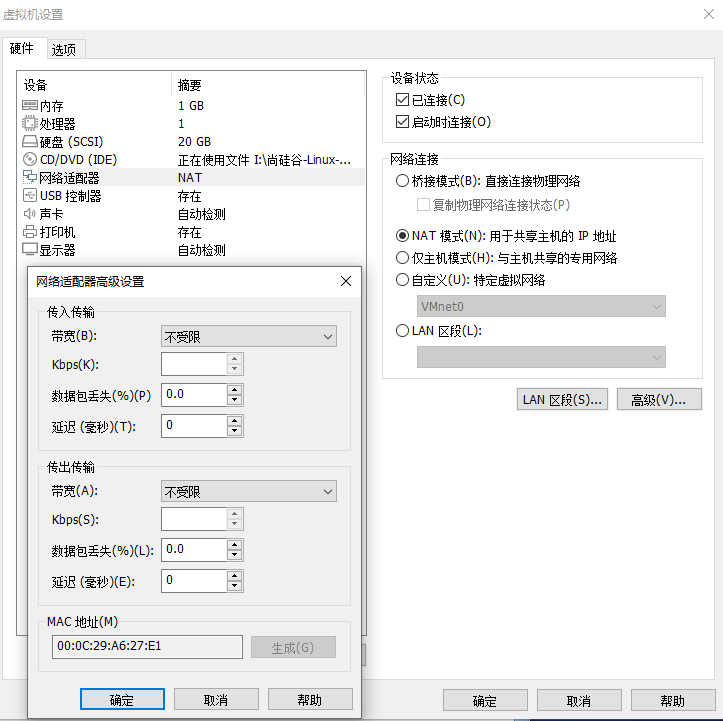Viewport: 723px width, 721px height.
Task: Select the 桥接模式(B) radio button
Action: click(x=402, y=181)
